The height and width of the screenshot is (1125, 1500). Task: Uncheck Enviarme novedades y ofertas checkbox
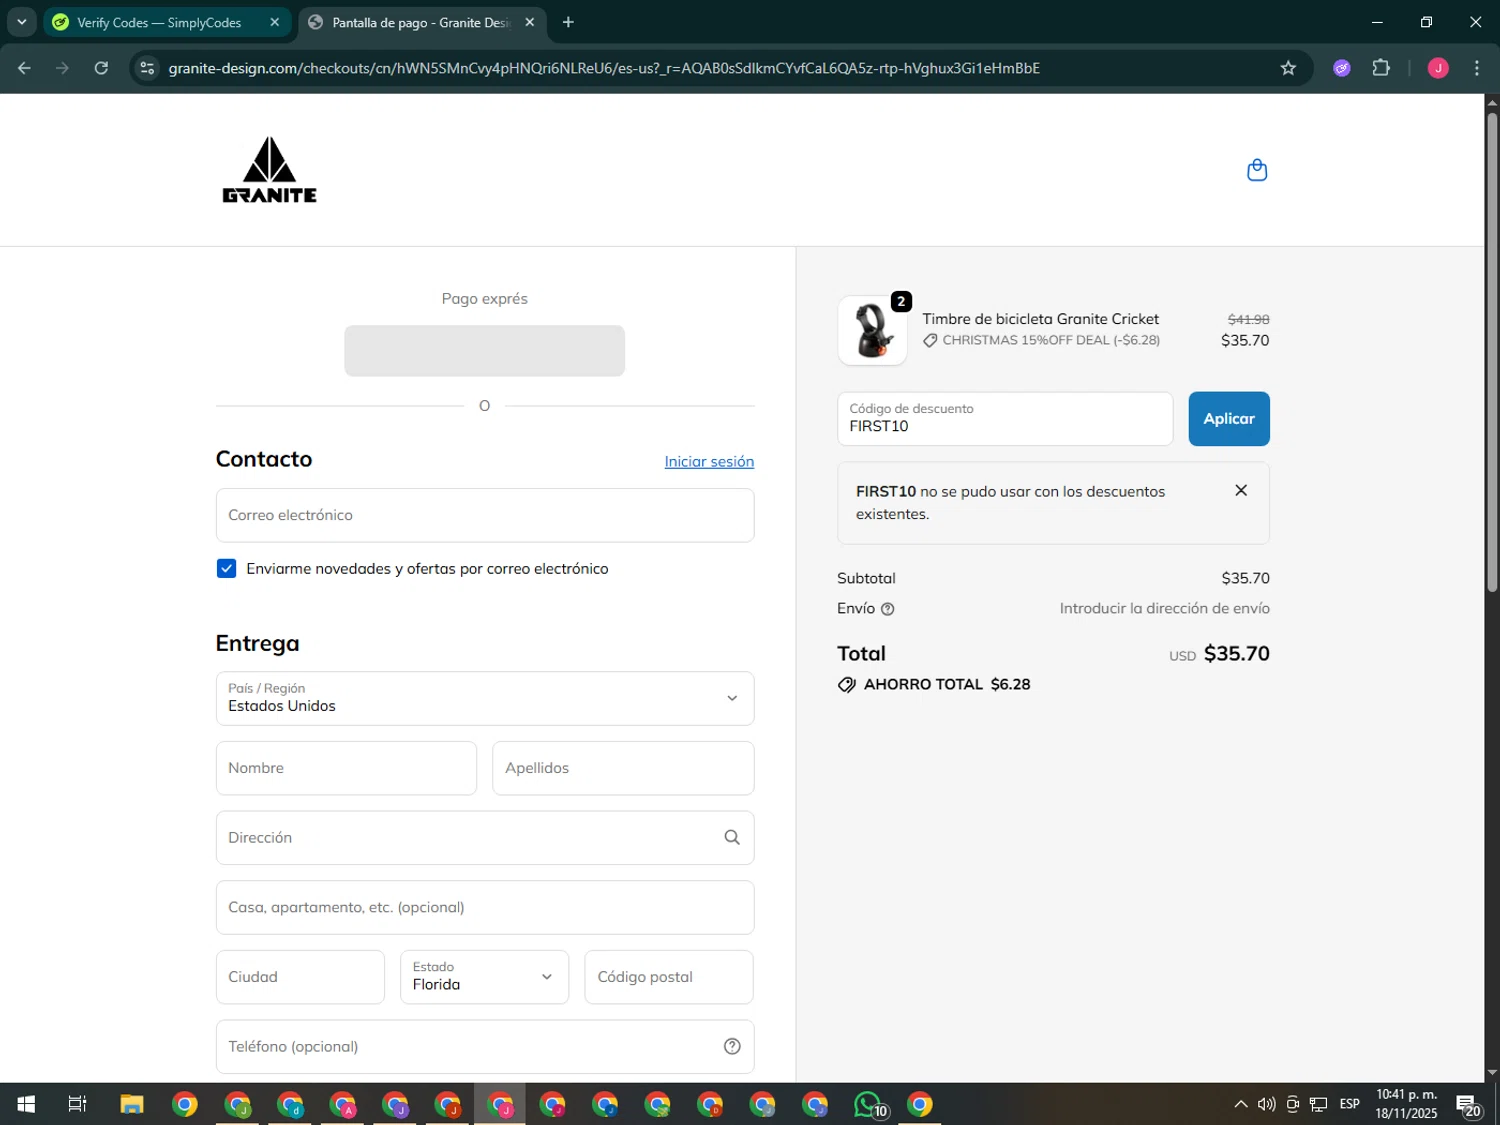(227, 569)
